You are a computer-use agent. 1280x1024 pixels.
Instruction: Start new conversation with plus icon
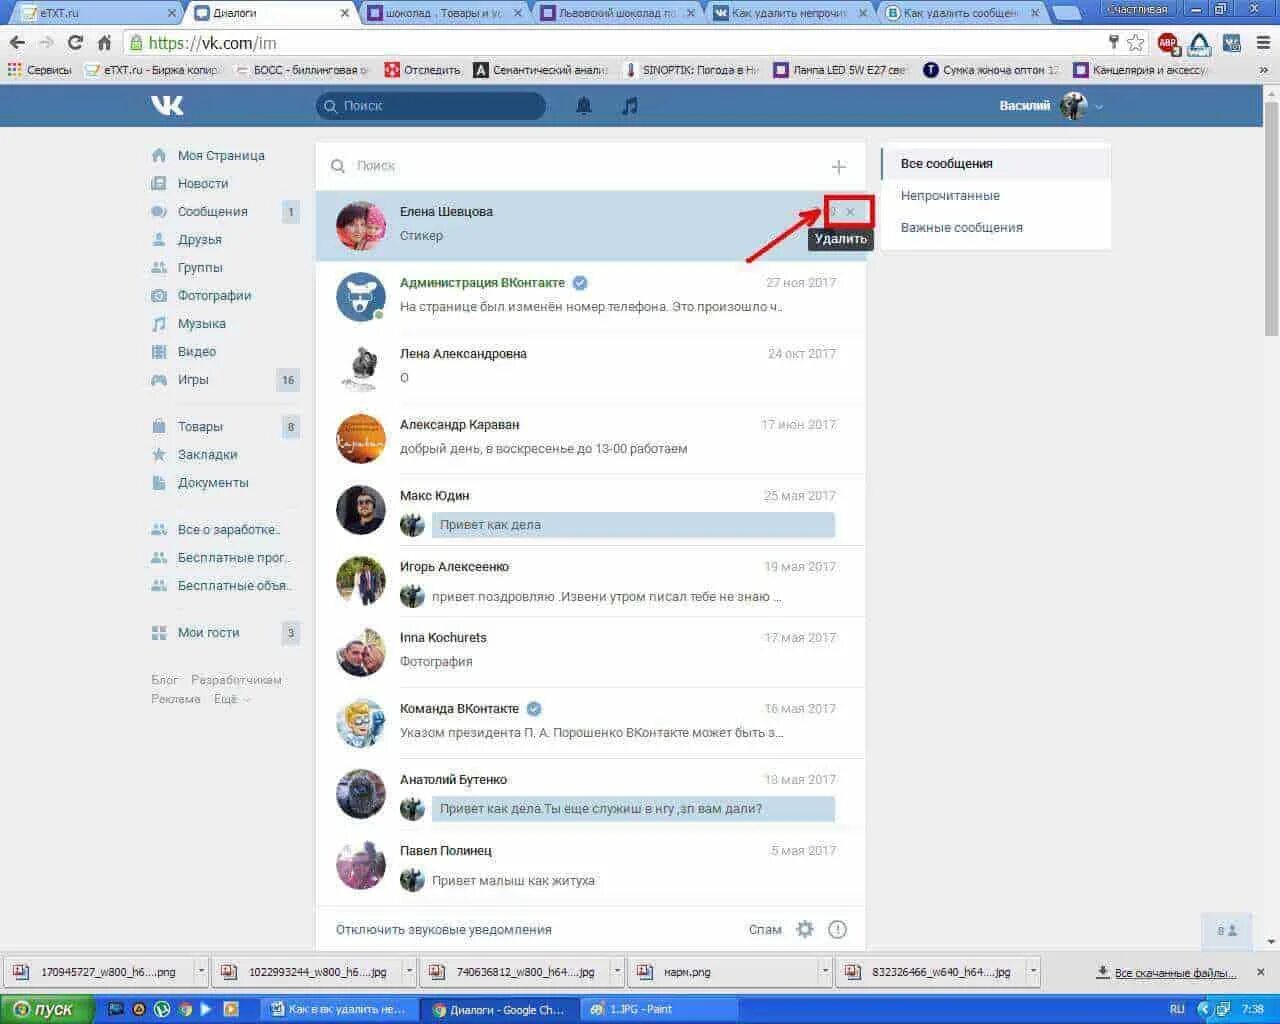[839, 167]
